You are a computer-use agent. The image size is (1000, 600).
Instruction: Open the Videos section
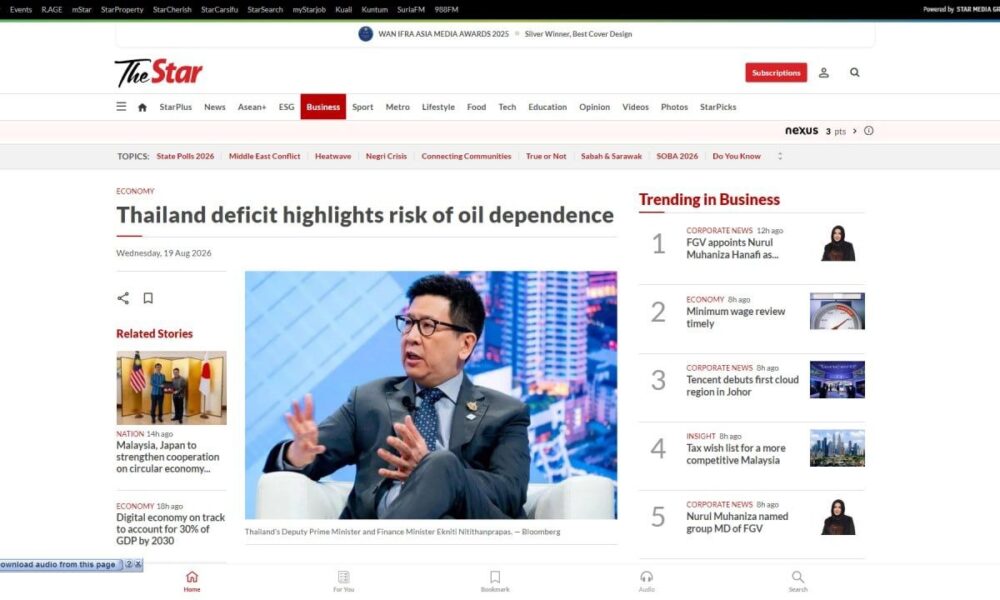tap(635, 107)
